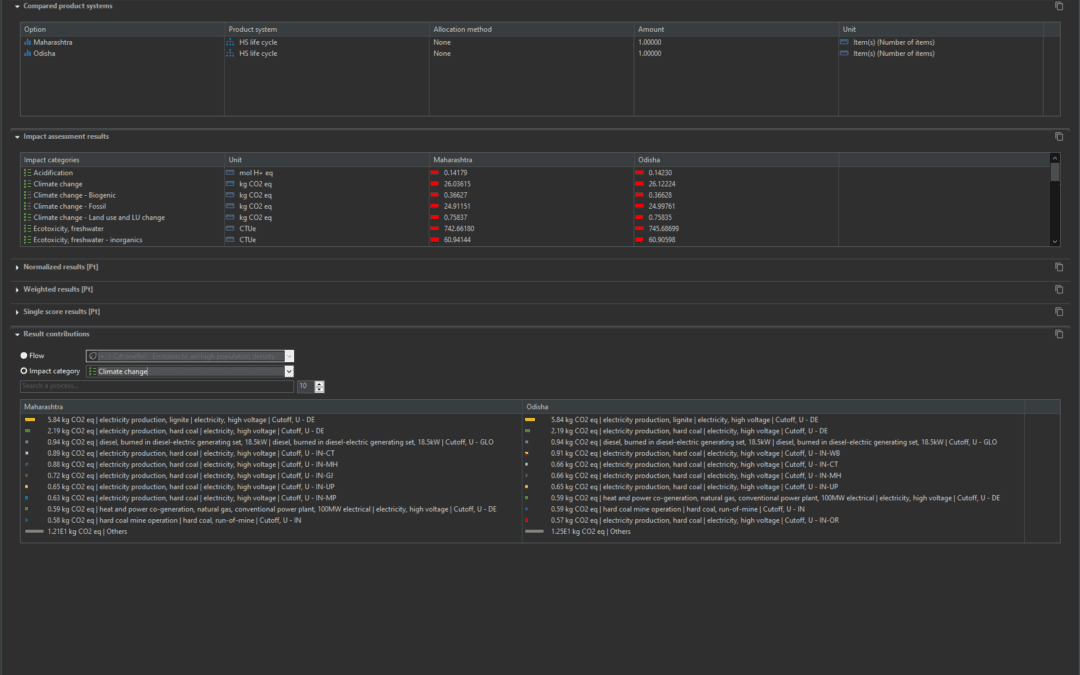This screenshot has height=675, width=1080.
Task: Click the Climate change - Biogenic category icon
Action: (x=28, y=195)
